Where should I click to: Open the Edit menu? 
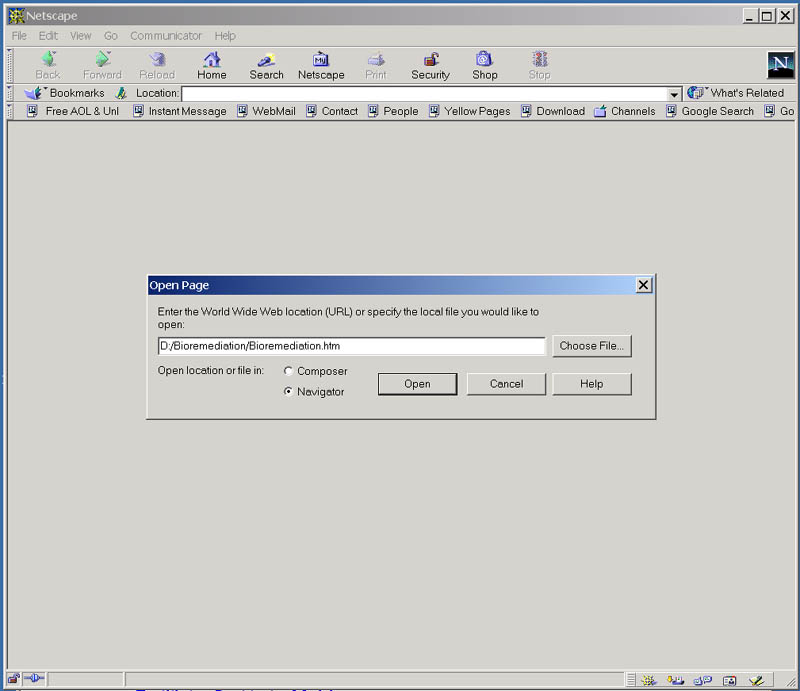point(48,36)
